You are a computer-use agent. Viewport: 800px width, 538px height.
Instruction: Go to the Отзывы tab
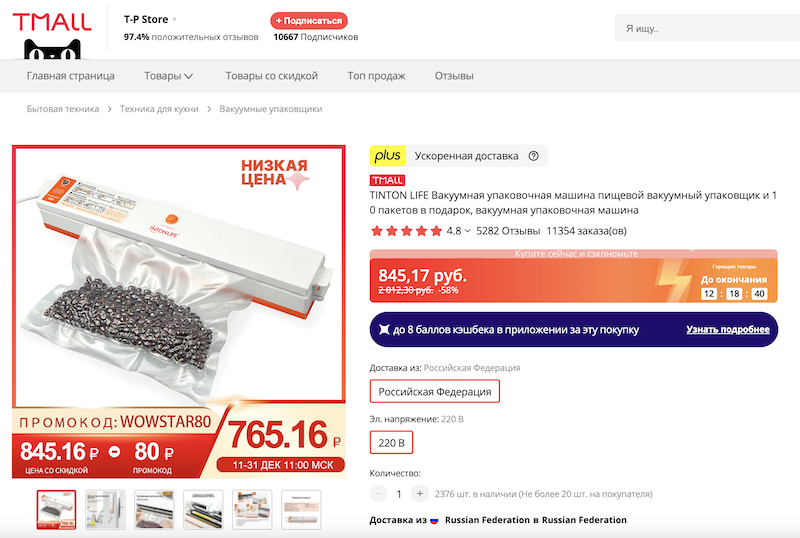(x=454, y=76)
